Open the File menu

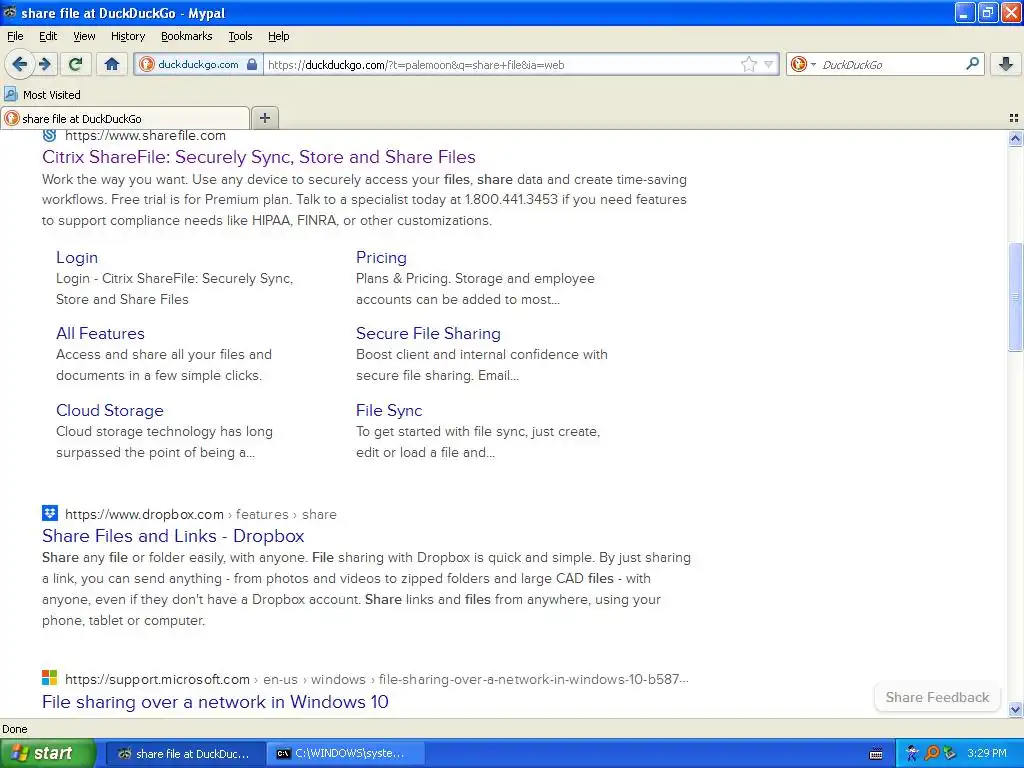click(x=15, y=36)
